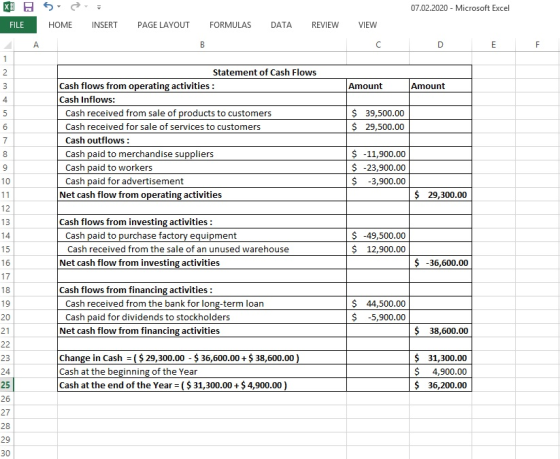This screenshot has width=560, height=459.
Task: Click the $ 29,300.00 total cell
Action: click(440, 195)
